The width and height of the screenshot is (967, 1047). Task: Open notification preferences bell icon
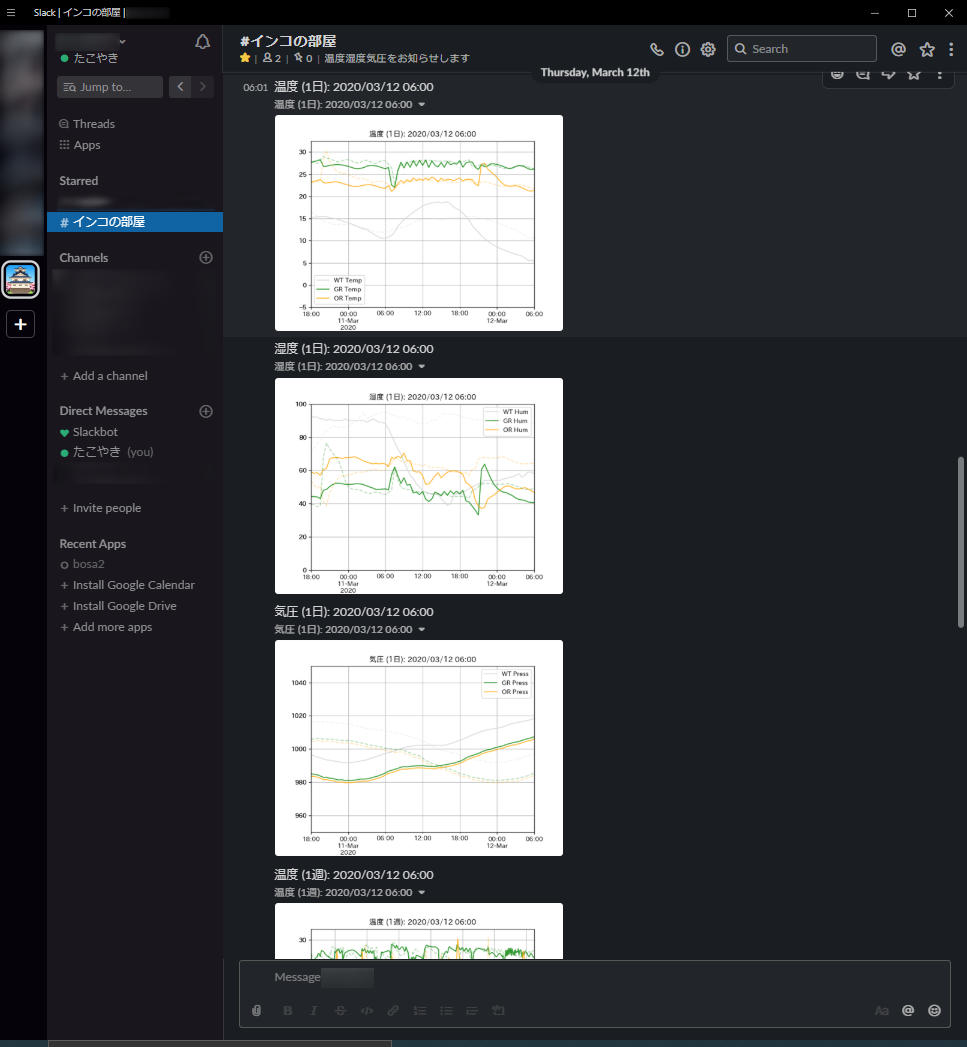click(202, 42)
